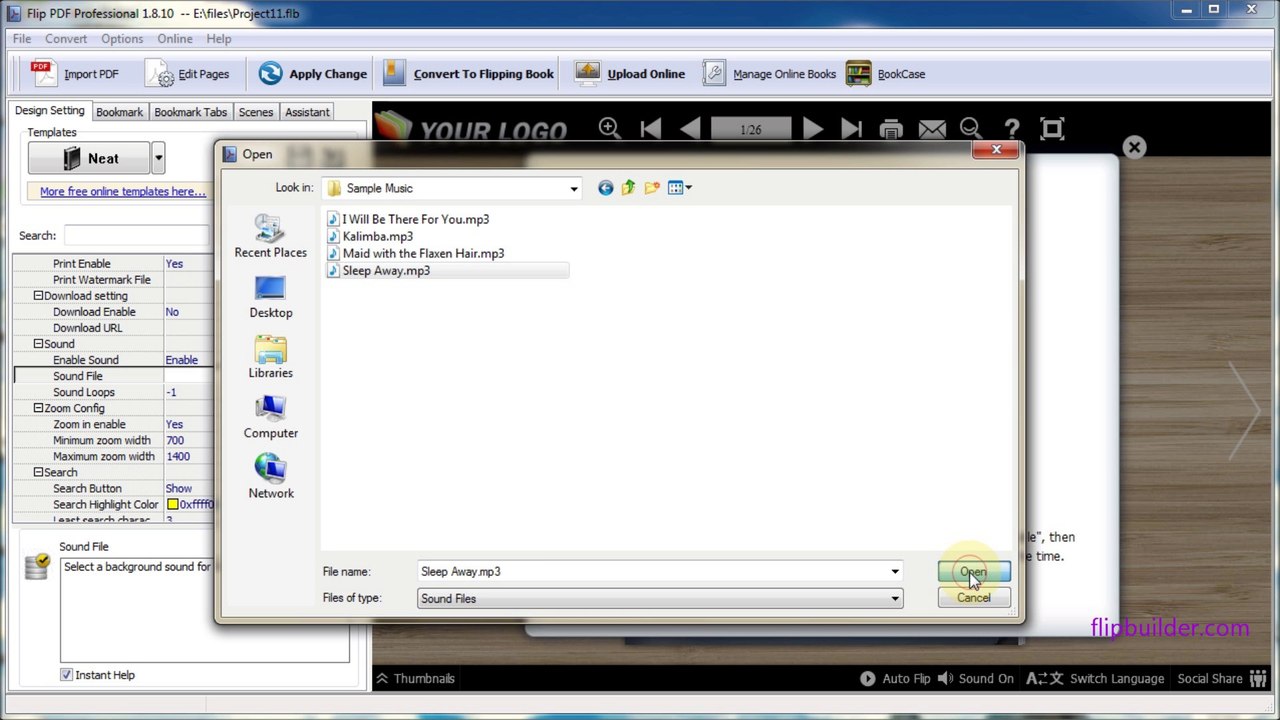Click the yellow Search Highlight Color swatch
Image resolution: width=1280 pixels, height=720 pixels.
coord(173,505)
